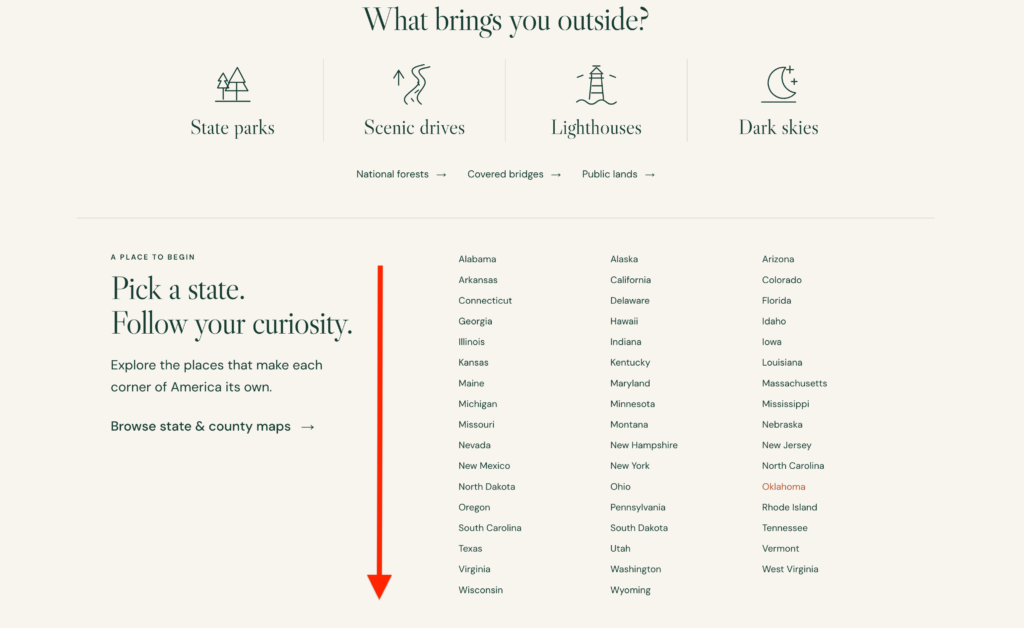
Task: Open Browse state & county maps
Action: point(200,426)
